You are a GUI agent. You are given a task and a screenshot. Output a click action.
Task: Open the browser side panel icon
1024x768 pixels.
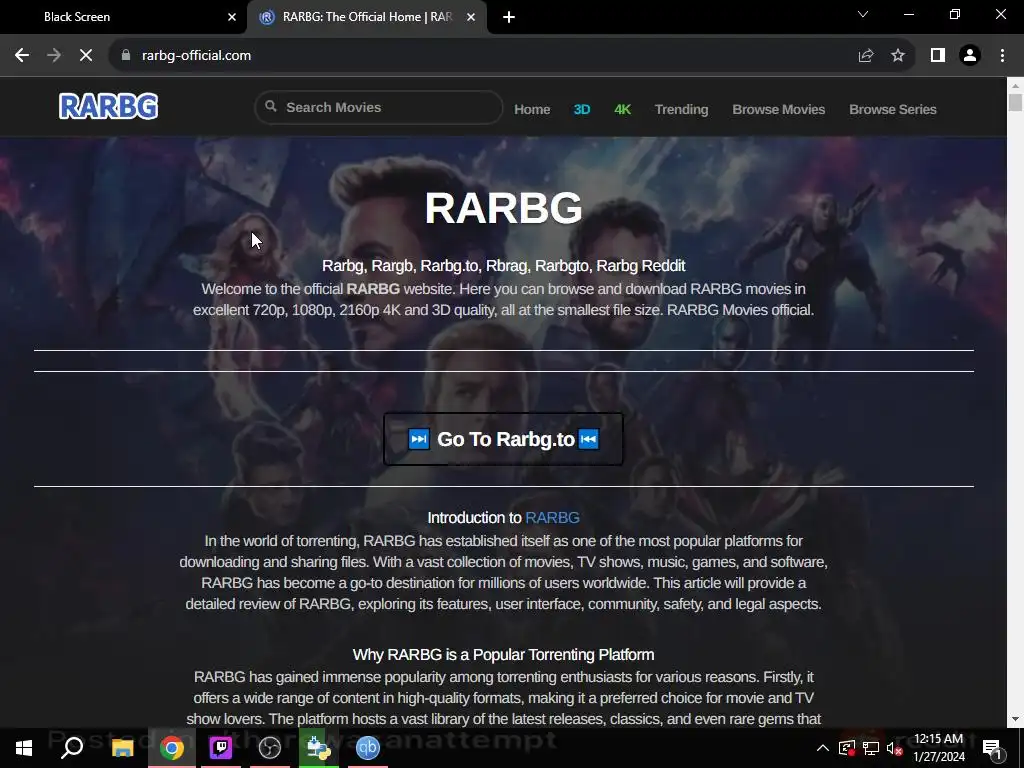(x=938, y=56)
